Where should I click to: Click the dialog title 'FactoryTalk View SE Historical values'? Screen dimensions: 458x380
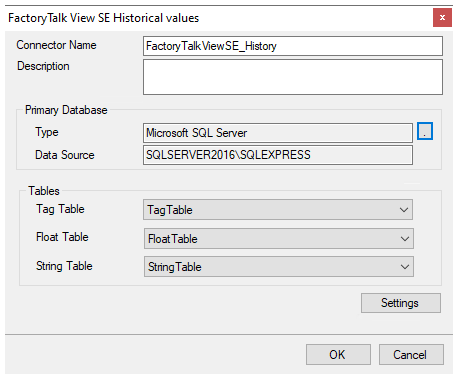[104, 18]
